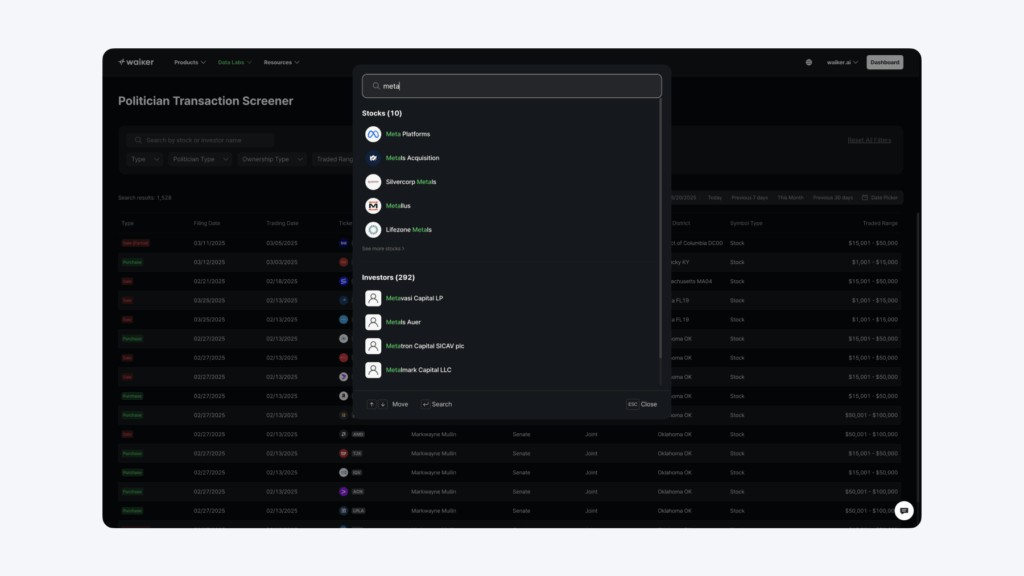This screenshot has width=1024, height=576.
Task: Click the LPLA ticker icon in the table
Action: (344, 511)
